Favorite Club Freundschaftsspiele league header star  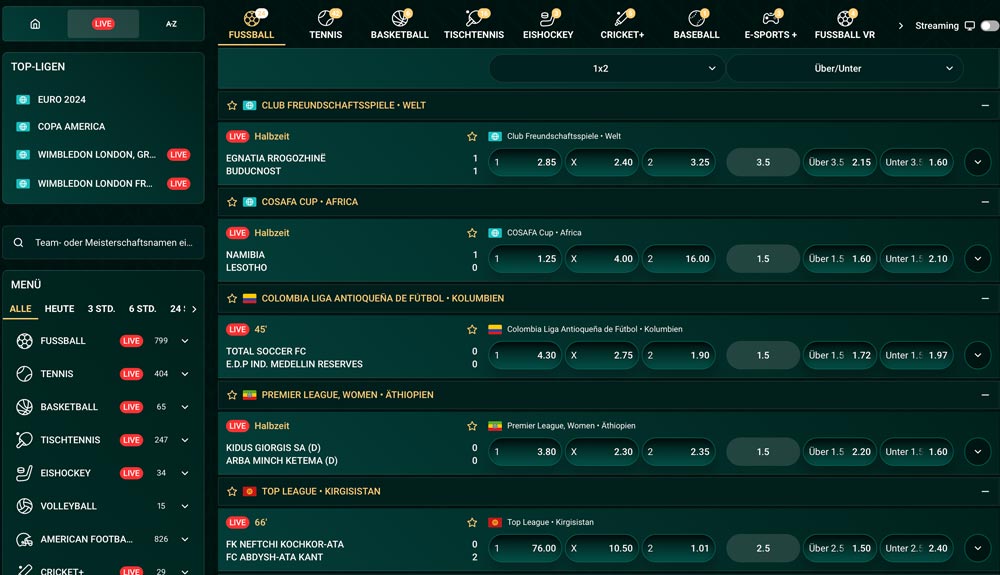point(232,105)
